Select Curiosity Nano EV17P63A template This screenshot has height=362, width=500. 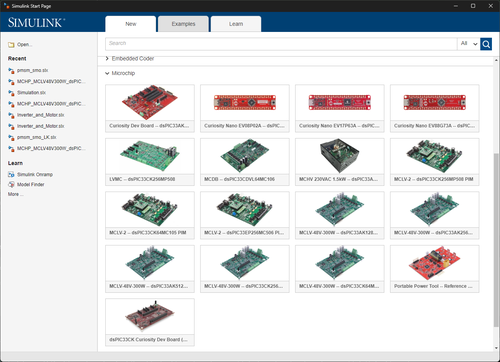340,108
